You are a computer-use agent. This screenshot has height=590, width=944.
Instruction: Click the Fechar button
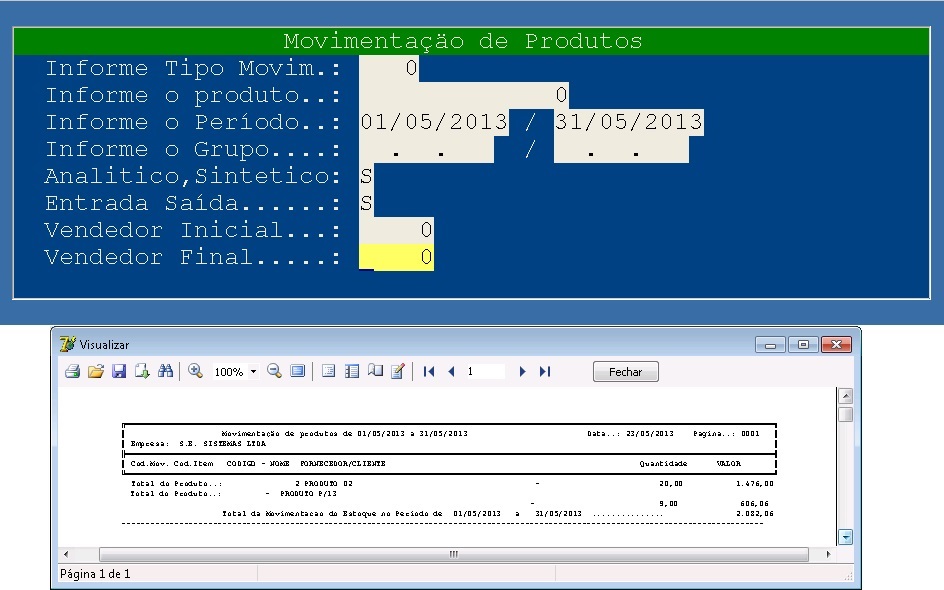[625, 371]
